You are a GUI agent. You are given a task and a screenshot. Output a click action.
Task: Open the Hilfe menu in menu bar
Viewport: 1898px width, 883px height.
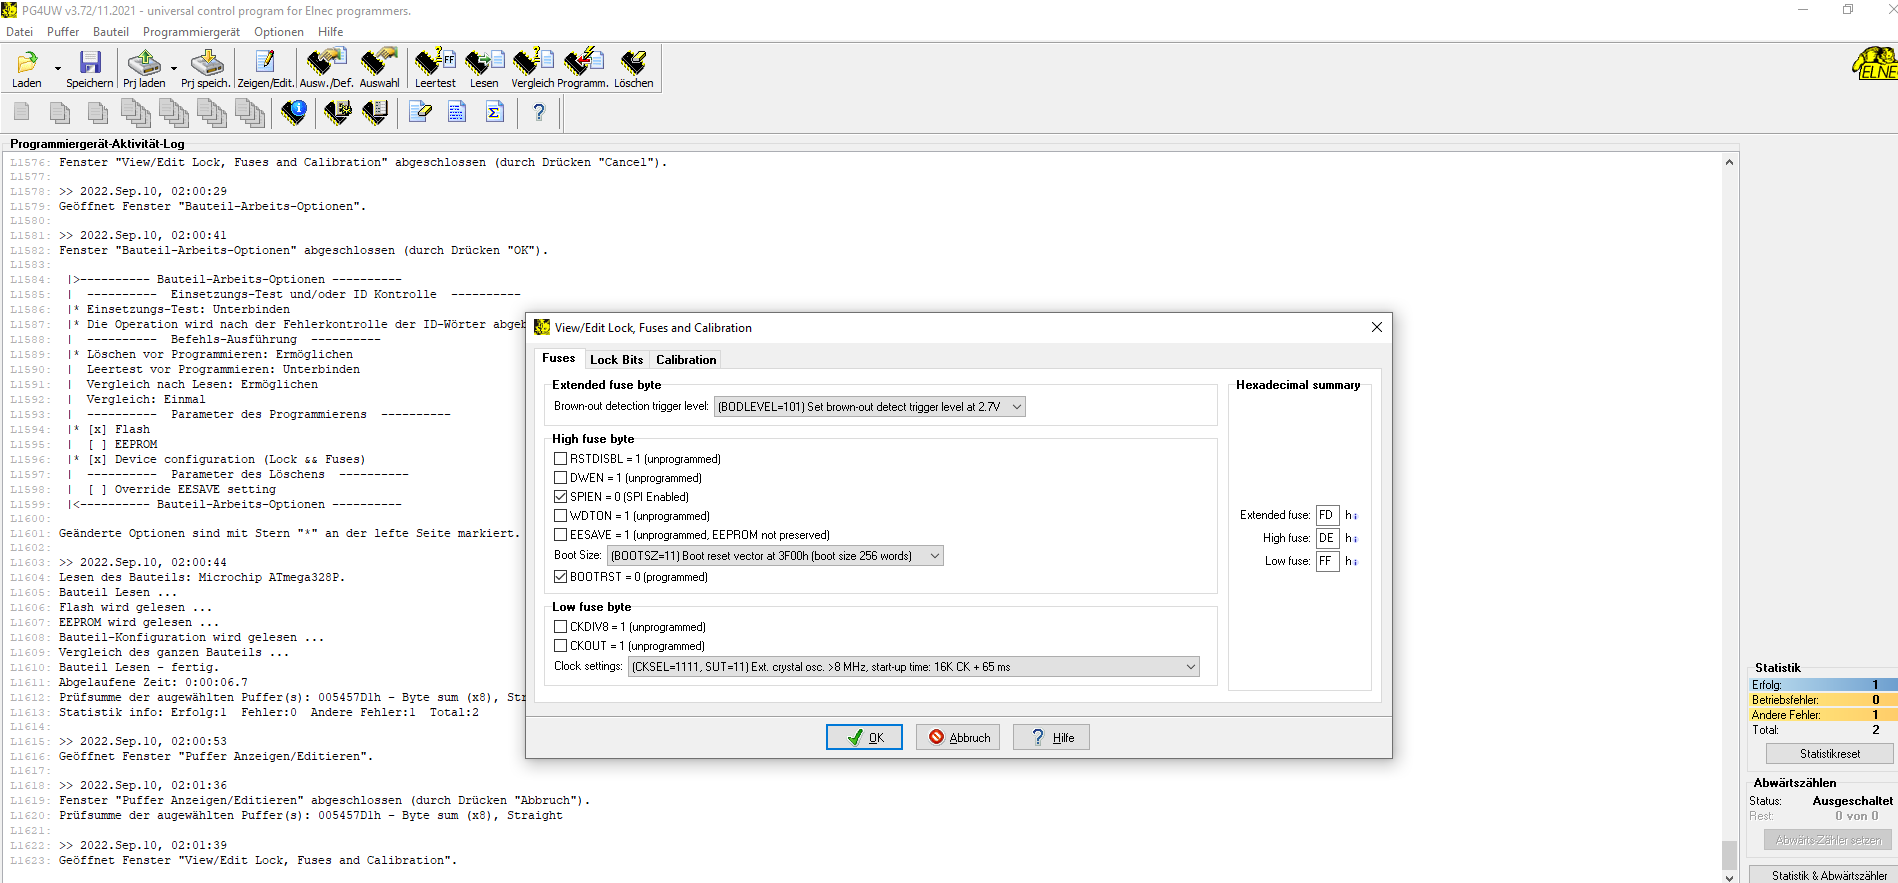(331, 32)
